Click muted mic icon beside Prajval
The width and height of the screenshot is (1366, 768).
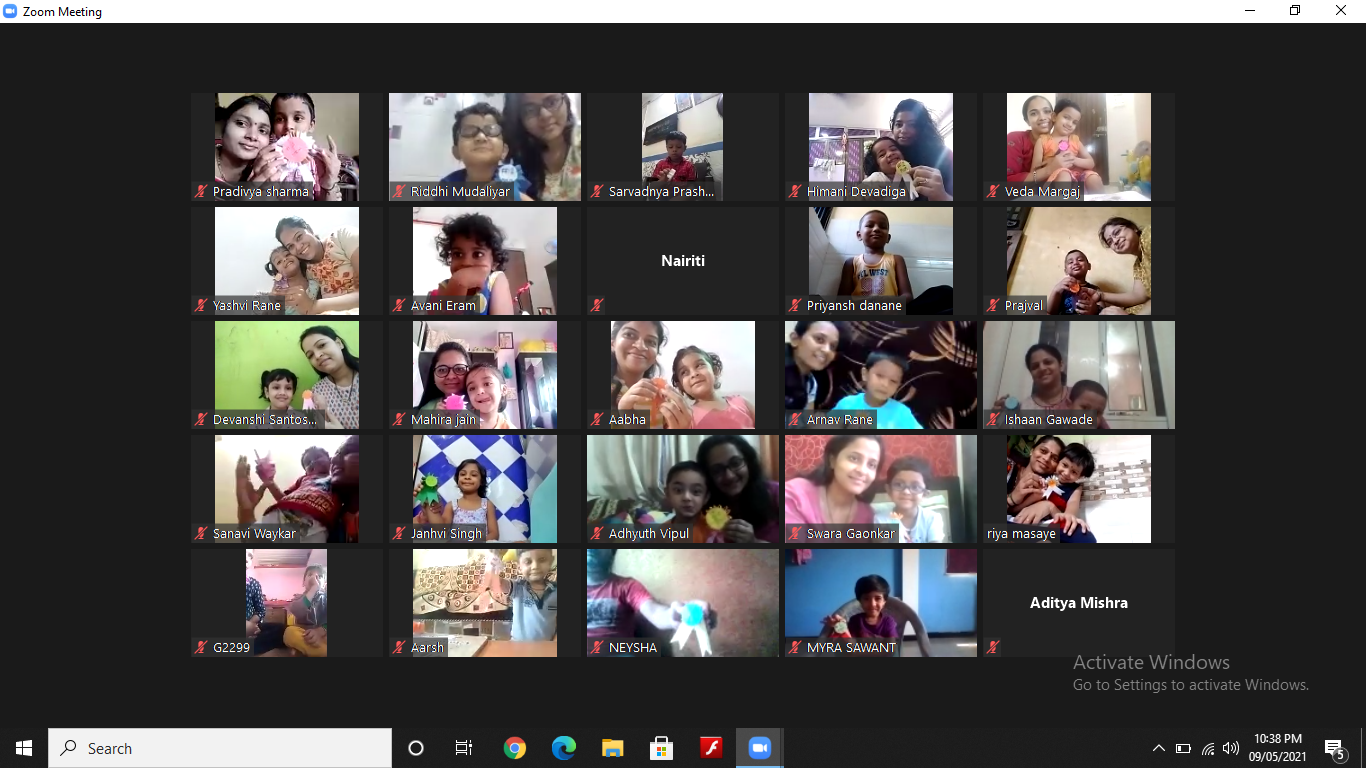click(x=993, y=305)
